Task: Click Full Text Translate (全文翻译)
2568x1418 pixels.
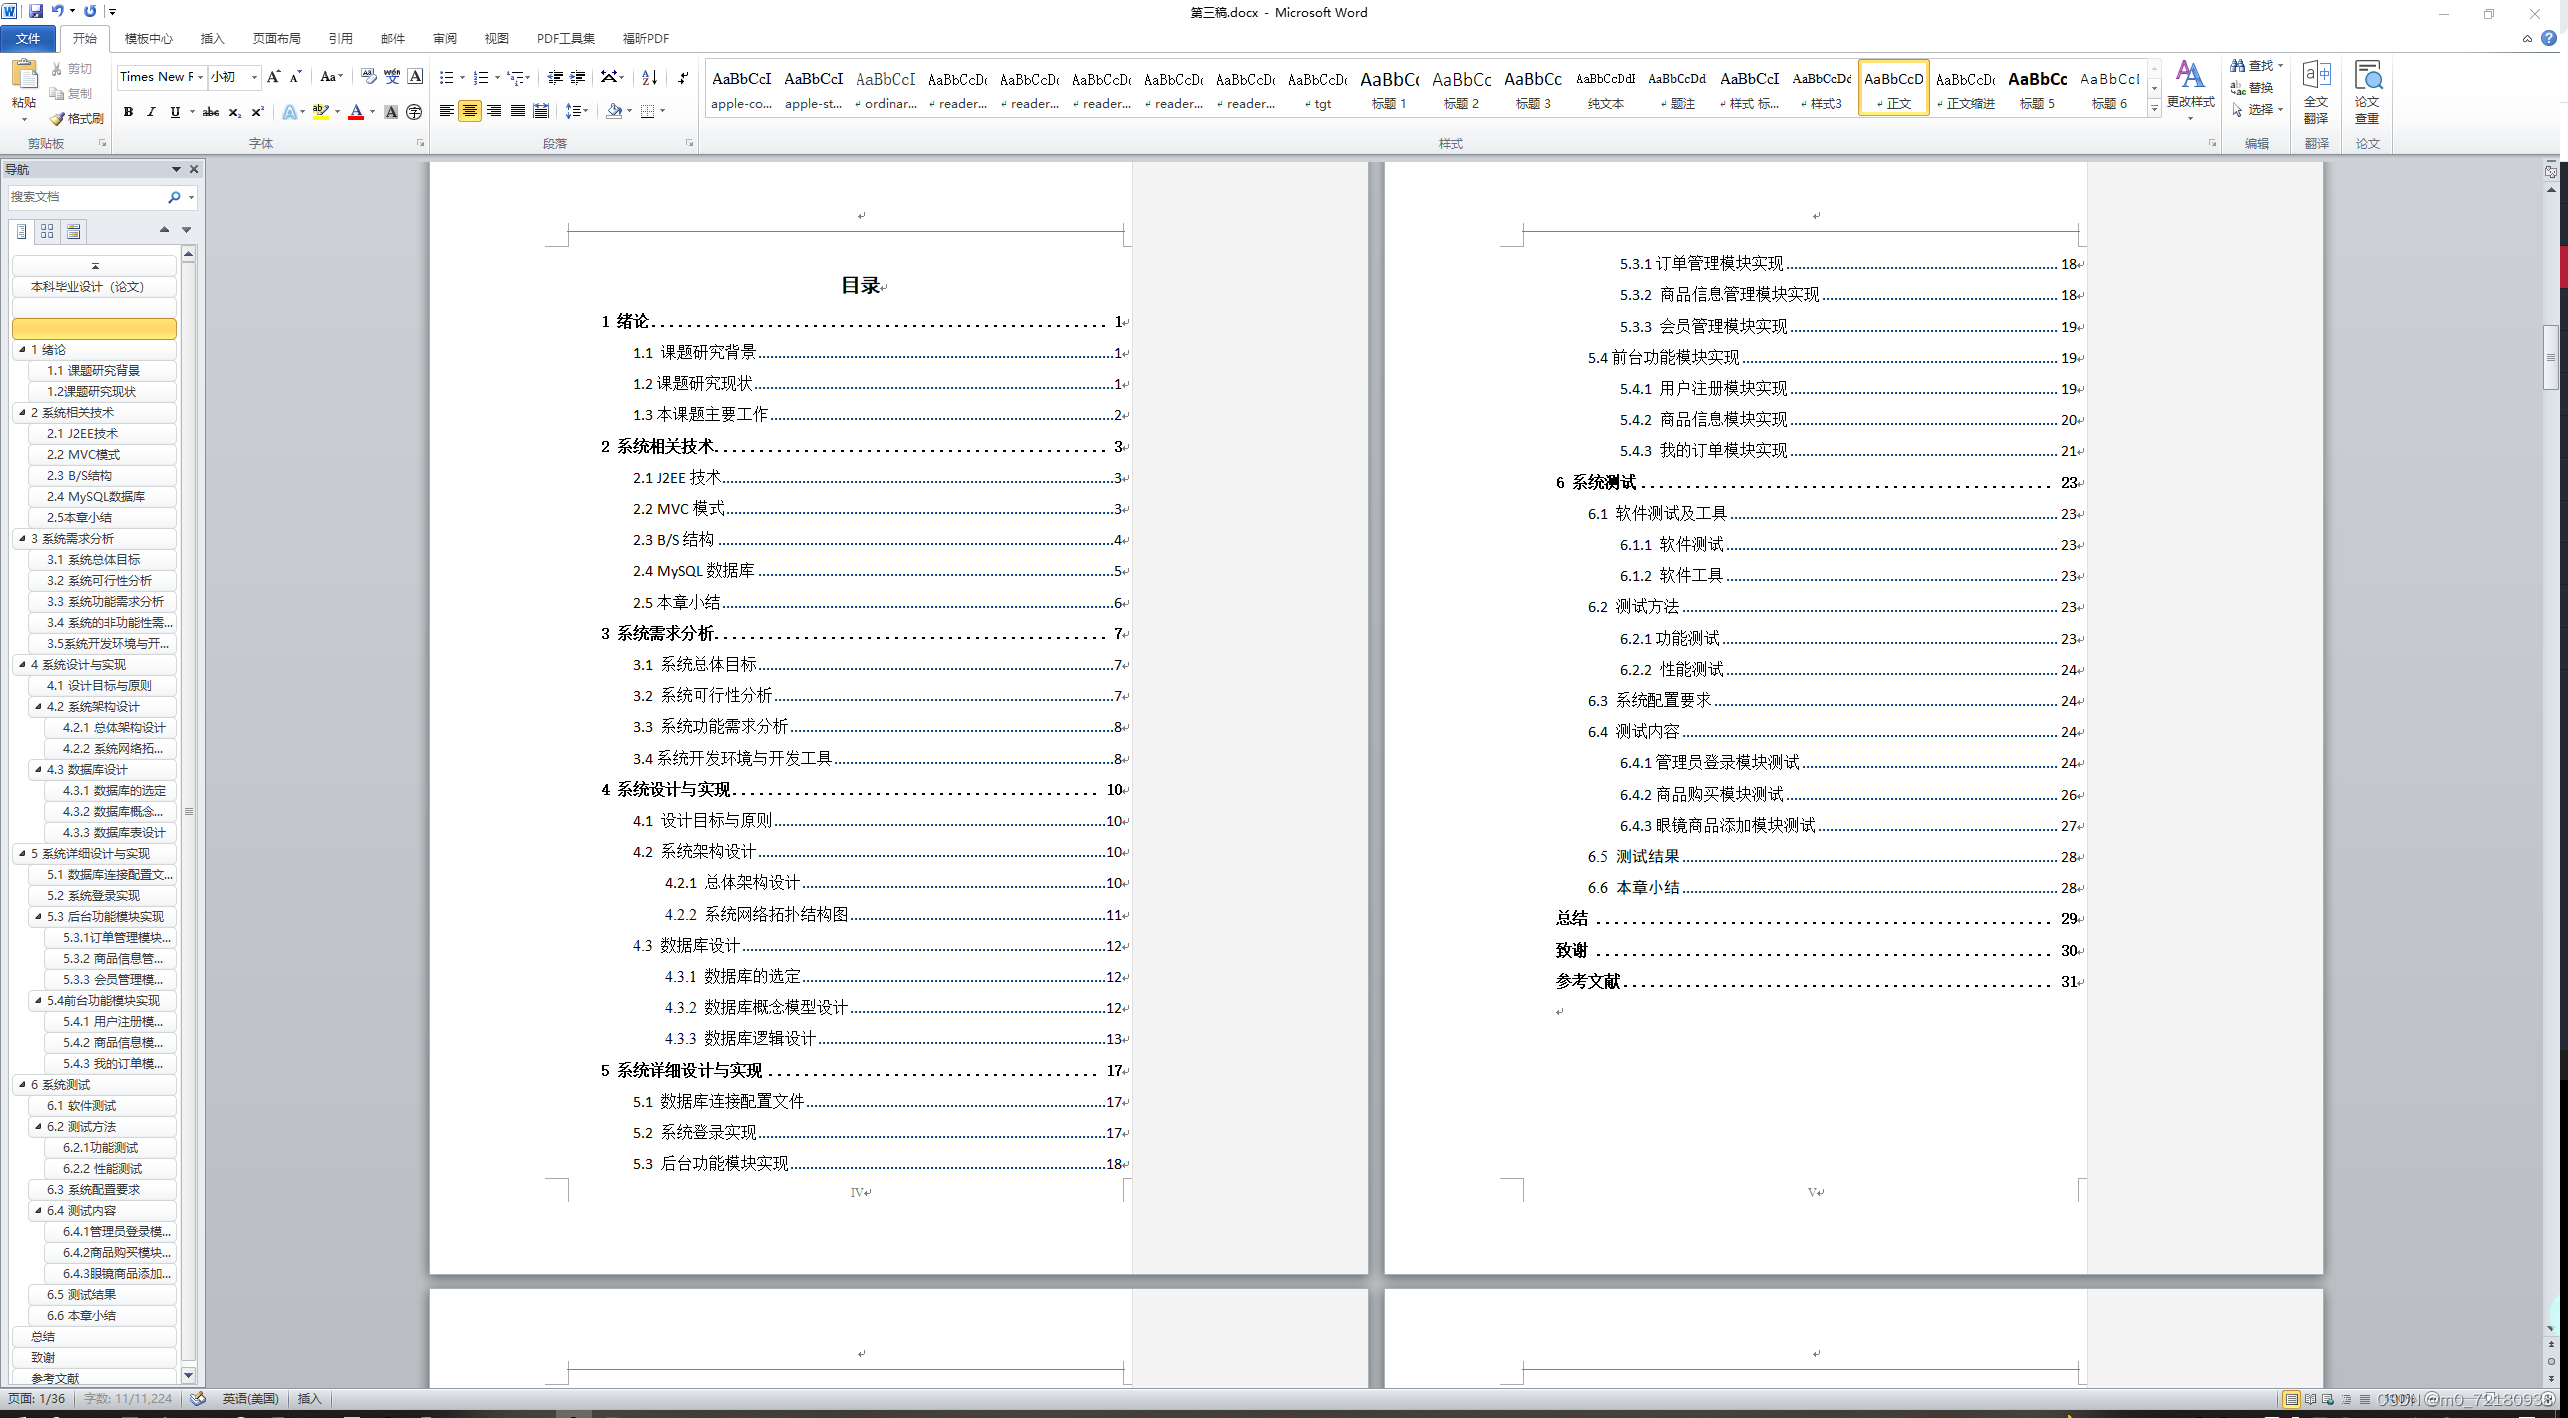Action: coord(2316,90)
